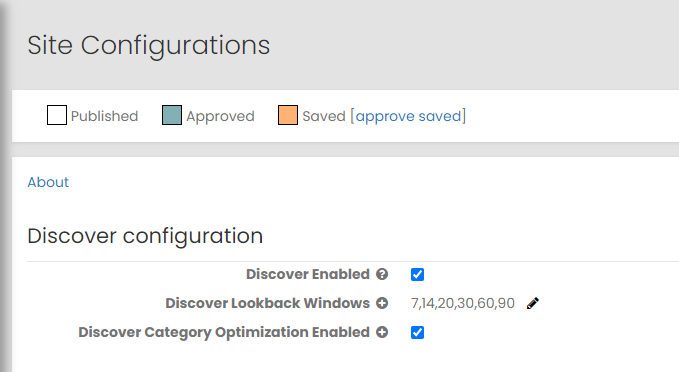The width and height of the screenshot is (679, 372).
Task: Click the Discover configuration heading
Action: pyautogui.click(x=145, y=236)
